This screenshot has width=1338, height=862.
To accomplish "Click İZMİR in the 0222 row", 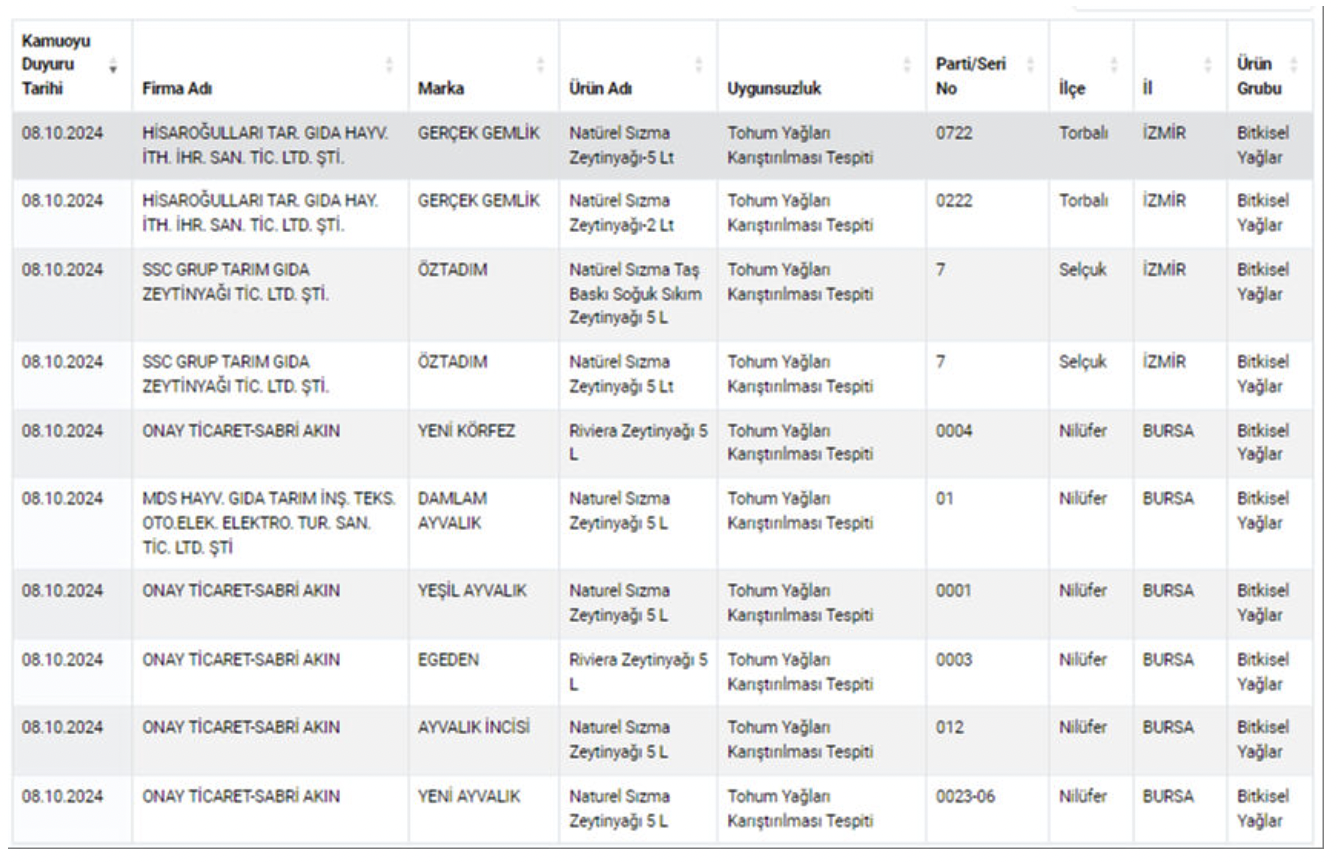I will [1164, 201].
